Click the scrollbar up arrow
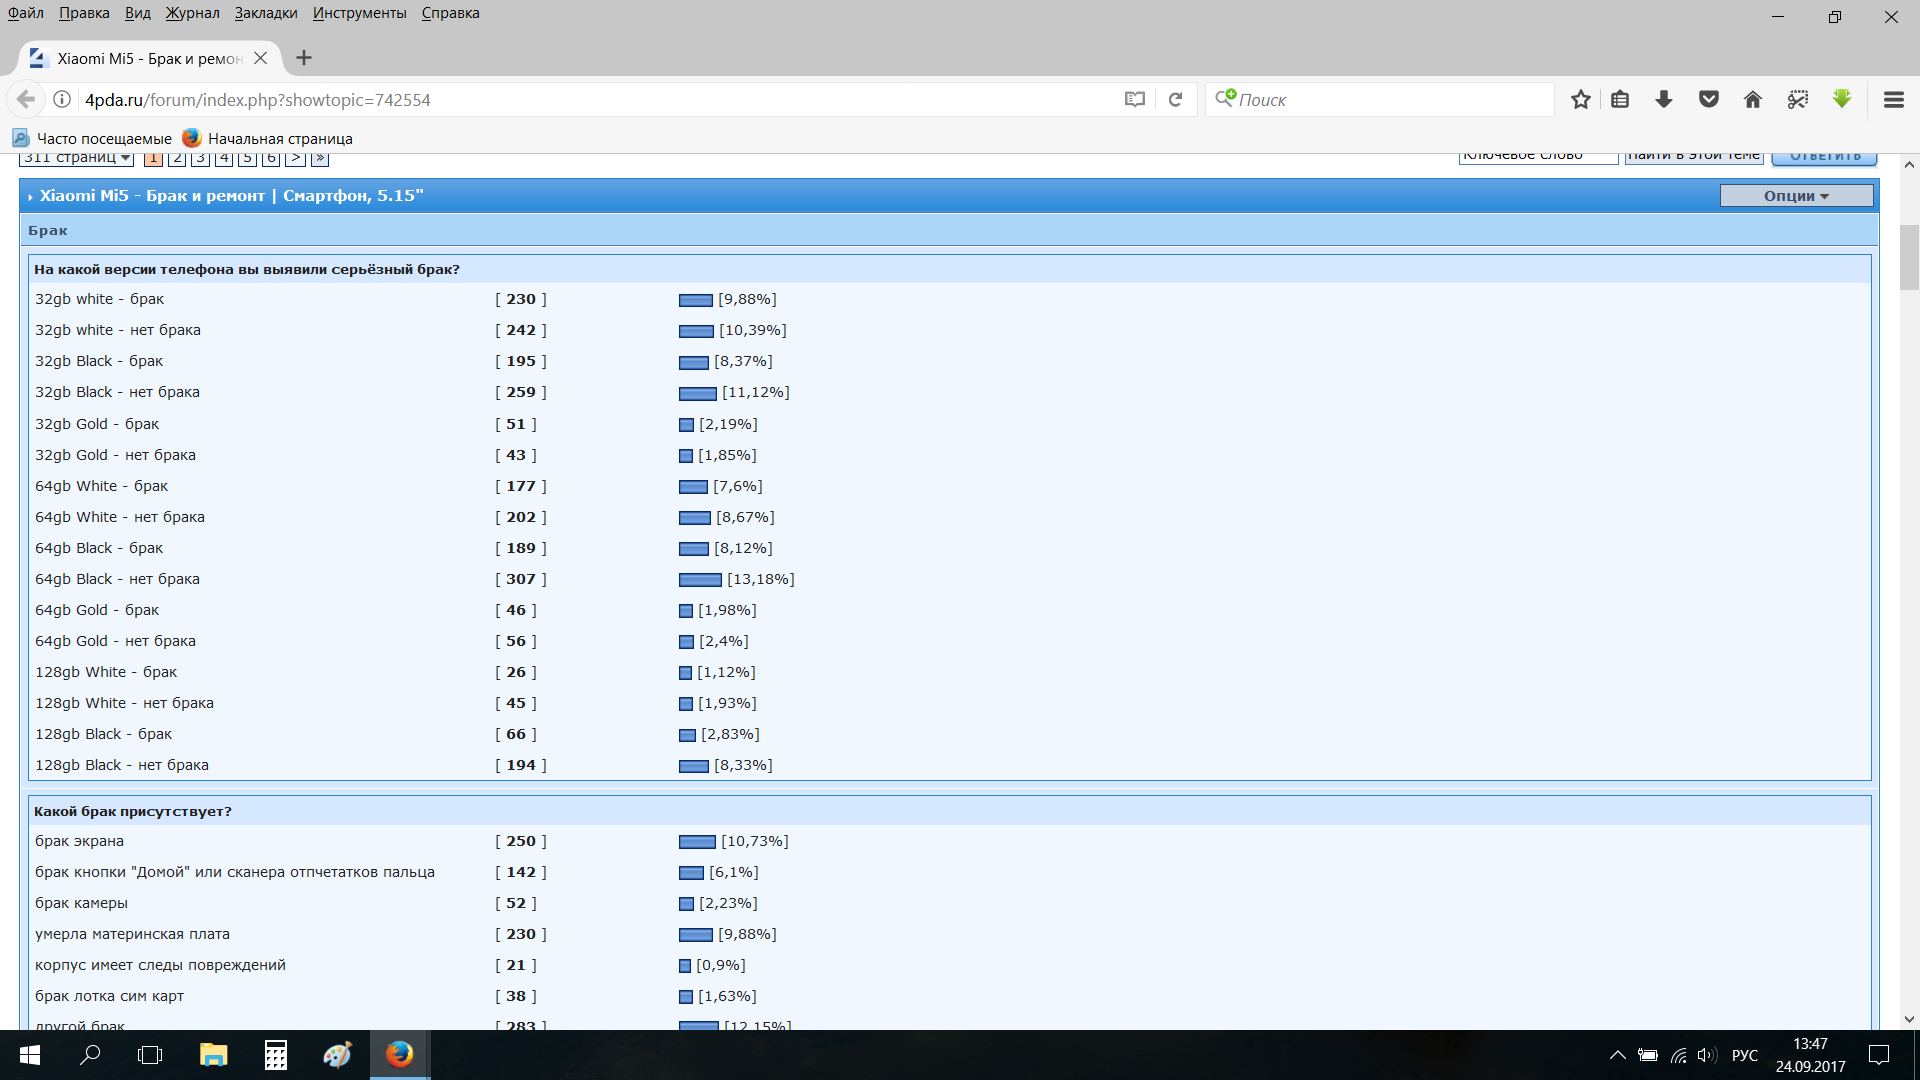Screen dimensions: 1920x1080 [1909, 164]
